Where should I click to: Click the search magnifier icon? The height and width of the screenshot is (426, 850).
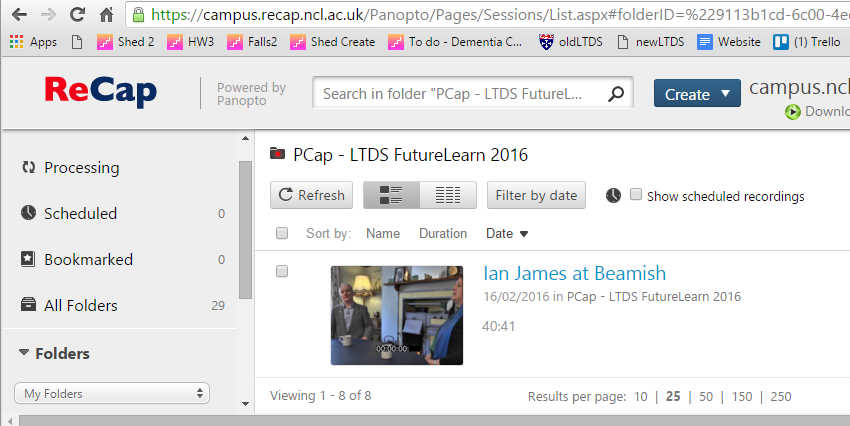pyautogui.click(x=617, y=94)
